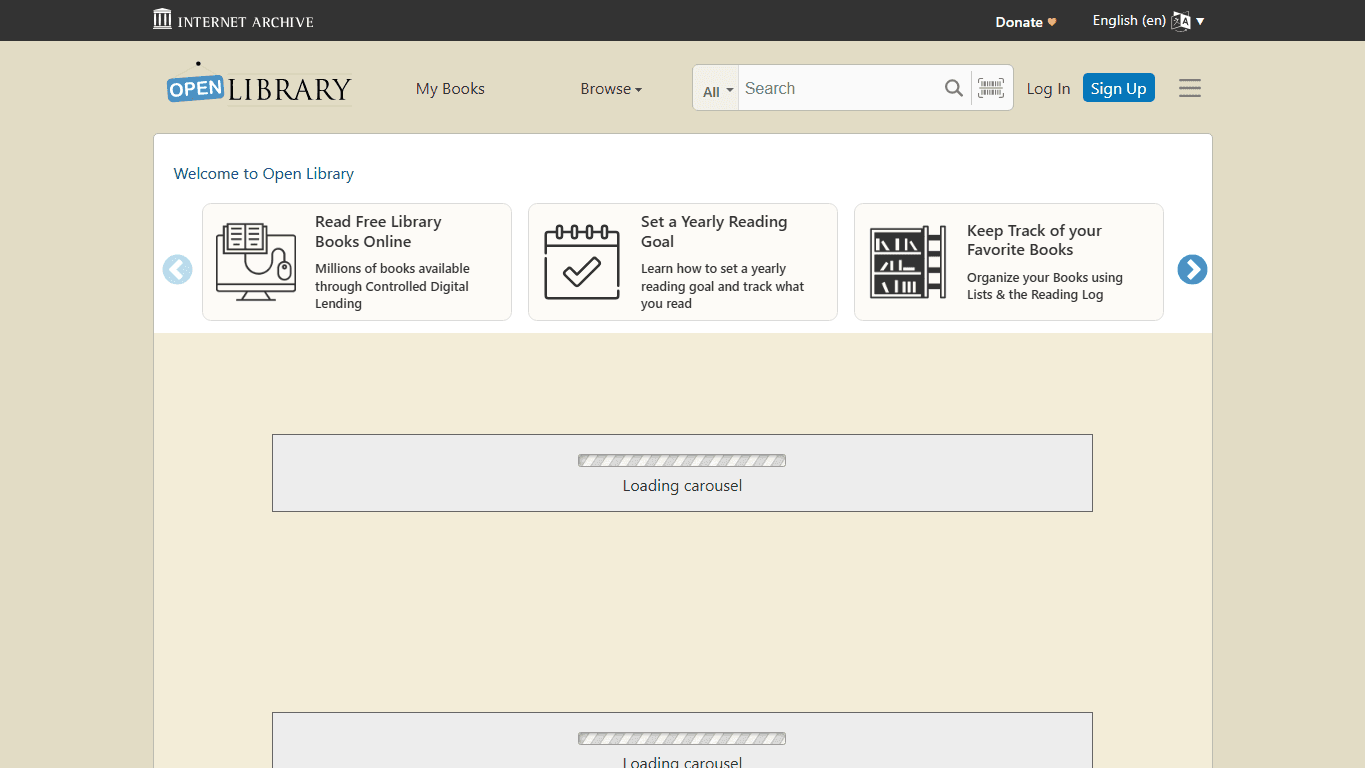Click Learn how to set a yearly goal text

(x=722, y=286)
